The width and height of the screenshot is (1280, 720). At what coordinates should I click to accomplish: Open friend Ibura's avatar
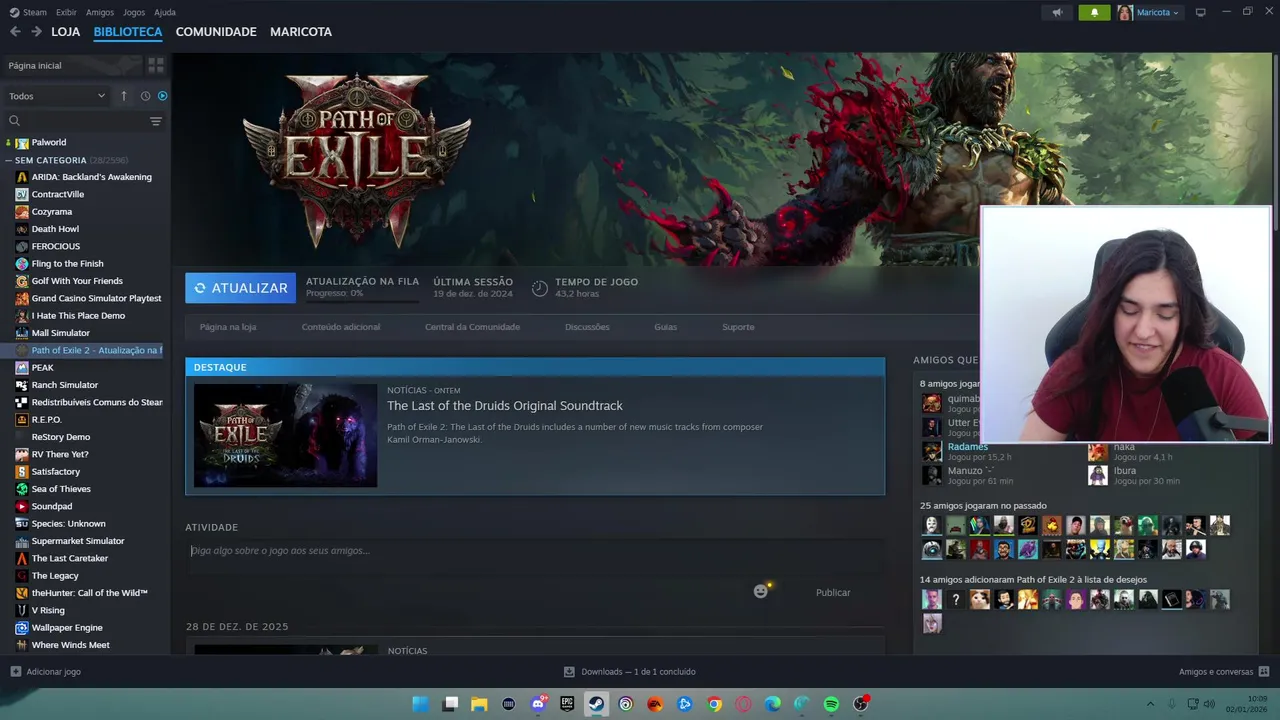tap(1098, 476)
